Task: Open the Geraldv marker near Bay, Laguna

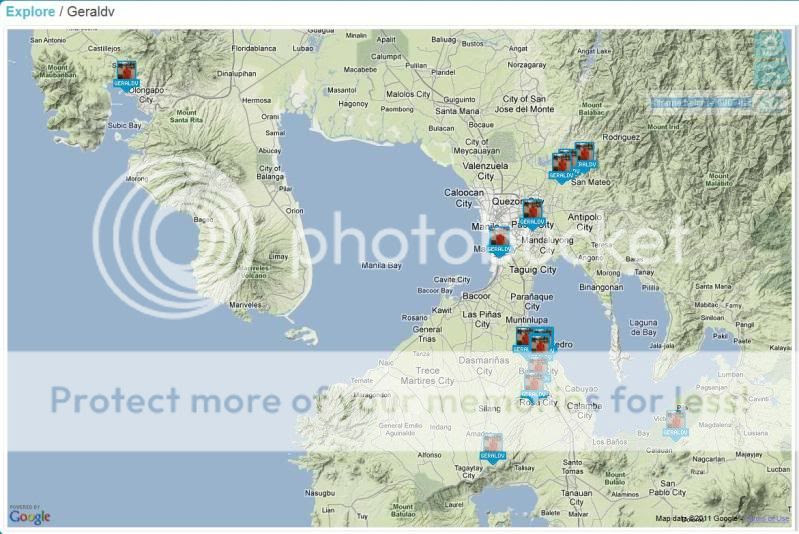Action: pyautogui.click(x=676, y=425)
